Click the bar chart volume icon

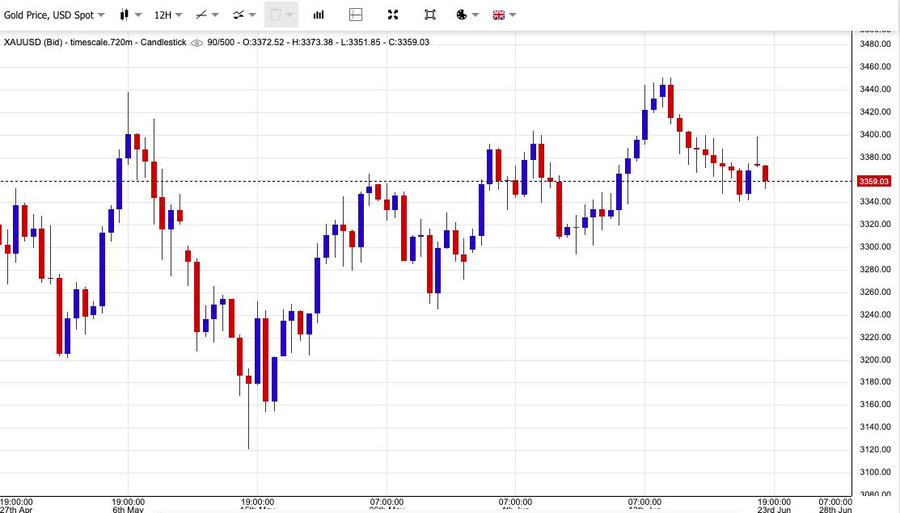pyautogui.click(x=318, y=15)
